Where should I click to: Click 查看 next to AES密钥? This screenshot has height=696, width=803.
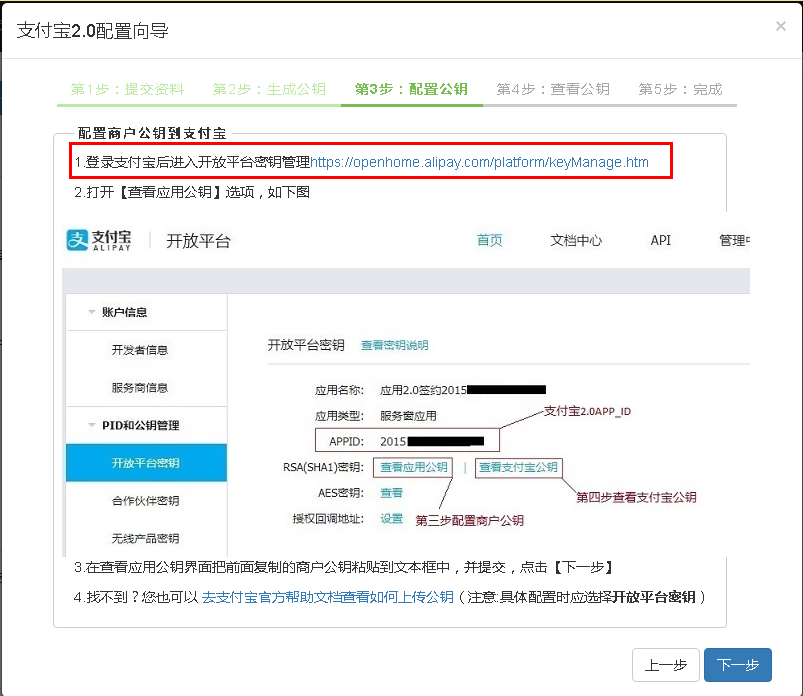tap(391, 493)
